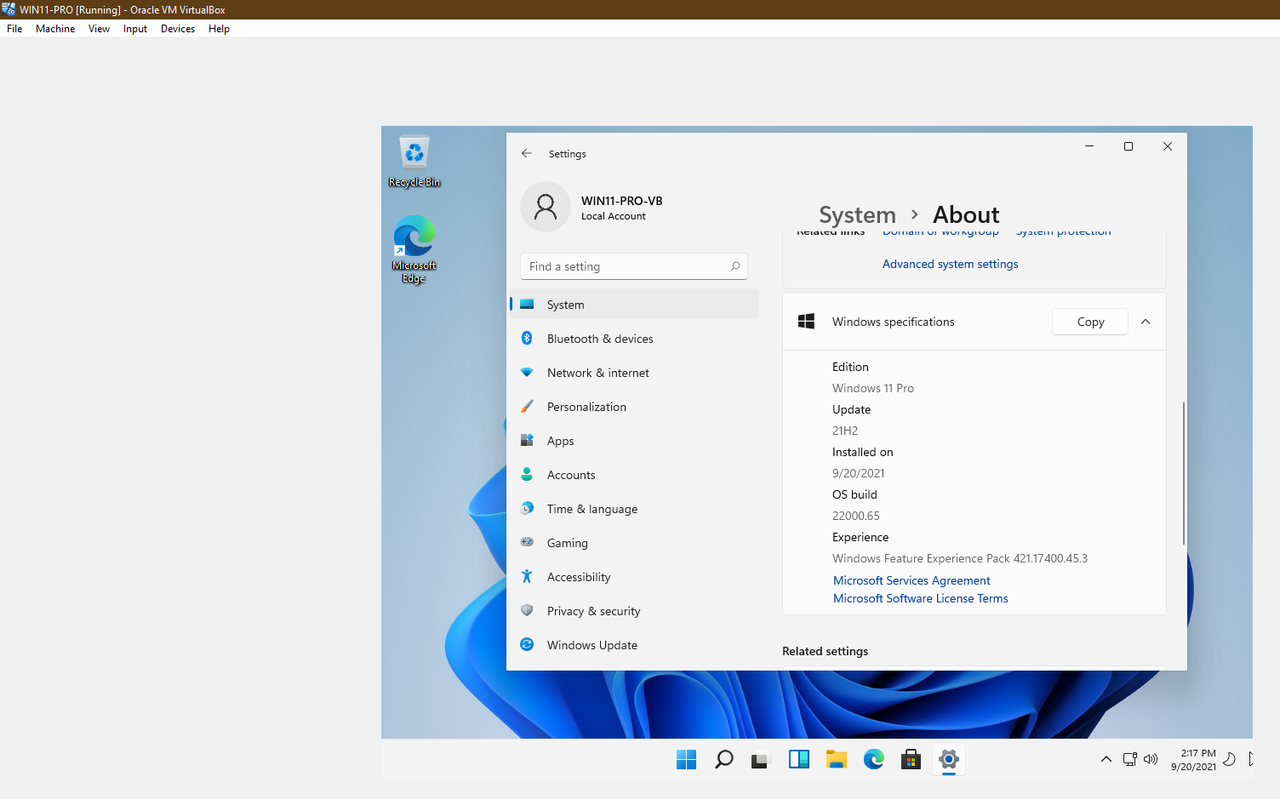This screenshot has height=799, width=1280.
Task: Click the Windows Feature Experience Pack text
Action: 960,558
